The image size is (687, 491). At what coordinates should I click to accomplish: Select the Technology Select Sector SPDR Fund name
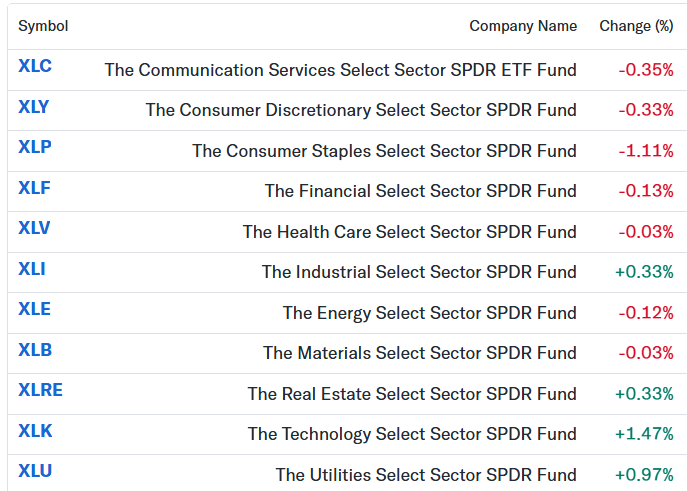pyautogui.click(x=412, y=434)
